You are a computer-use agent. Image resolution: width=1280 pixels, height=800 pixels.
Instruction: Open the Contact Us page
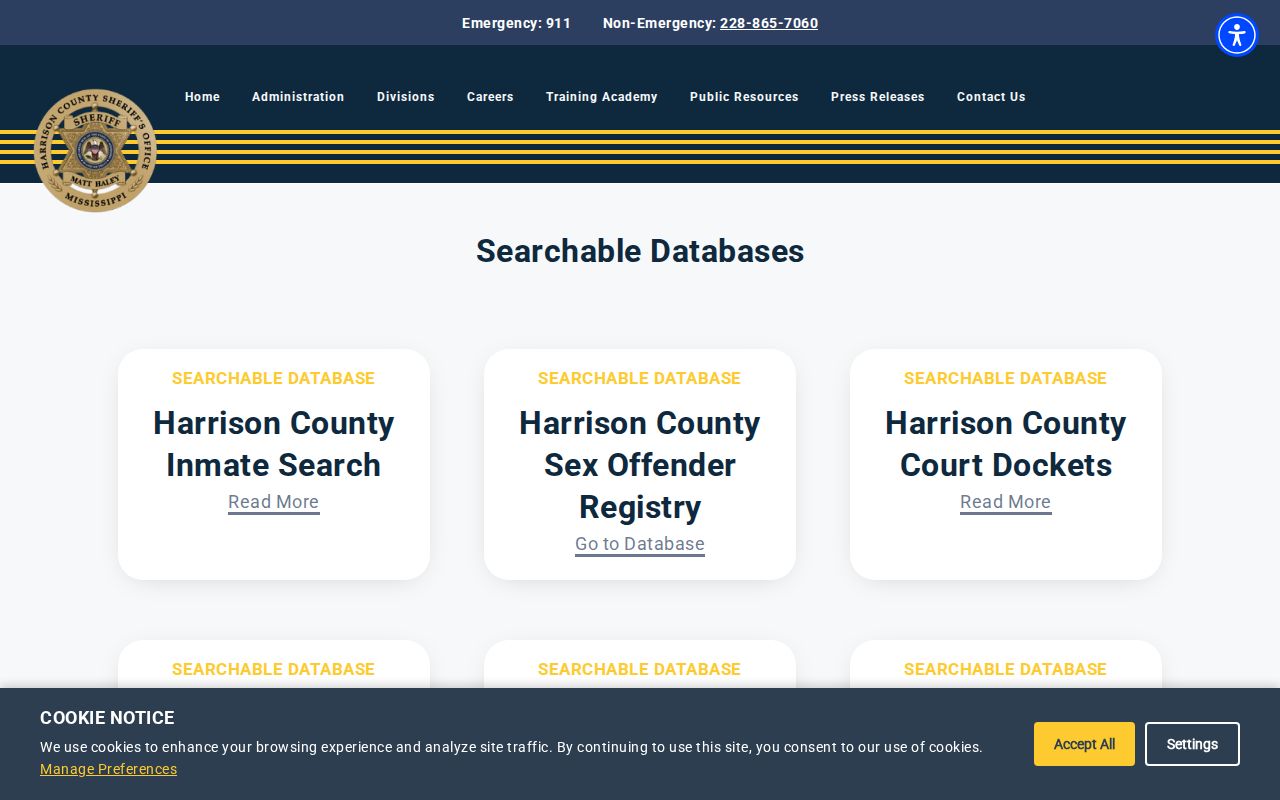(991, 97)
